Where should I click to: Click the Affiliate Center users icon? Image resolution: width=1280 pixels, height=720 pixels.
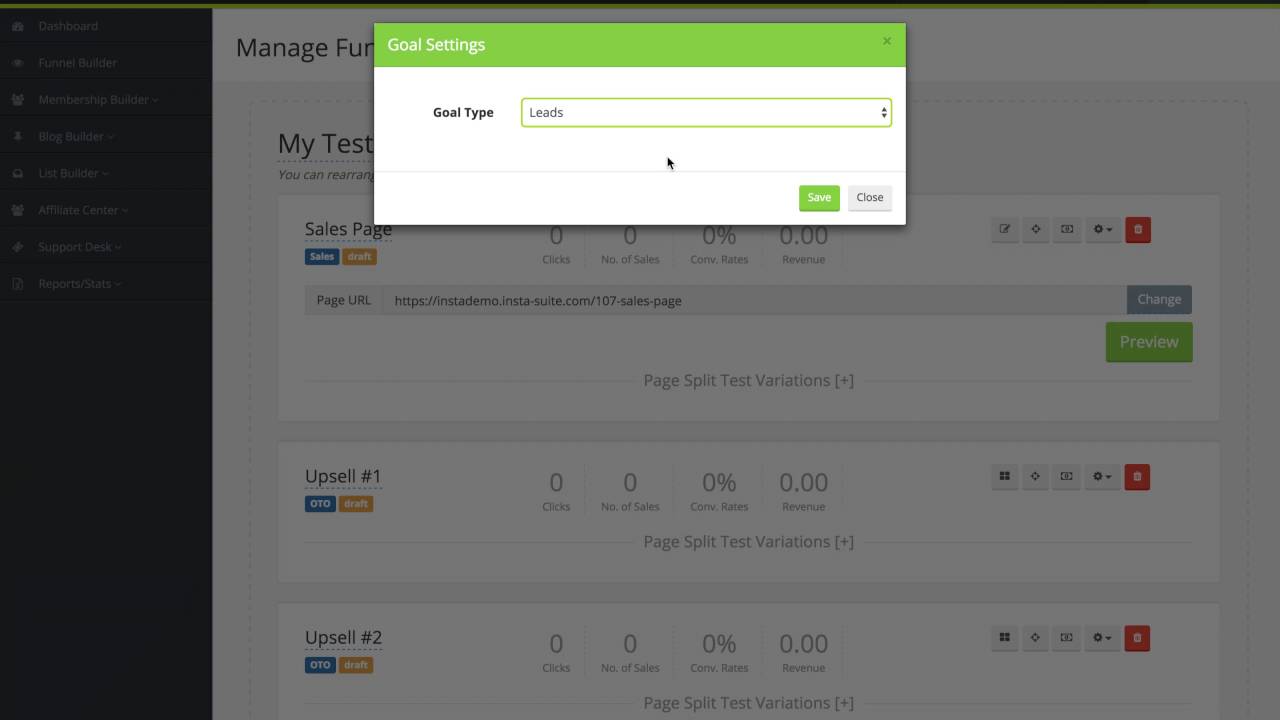18,210
